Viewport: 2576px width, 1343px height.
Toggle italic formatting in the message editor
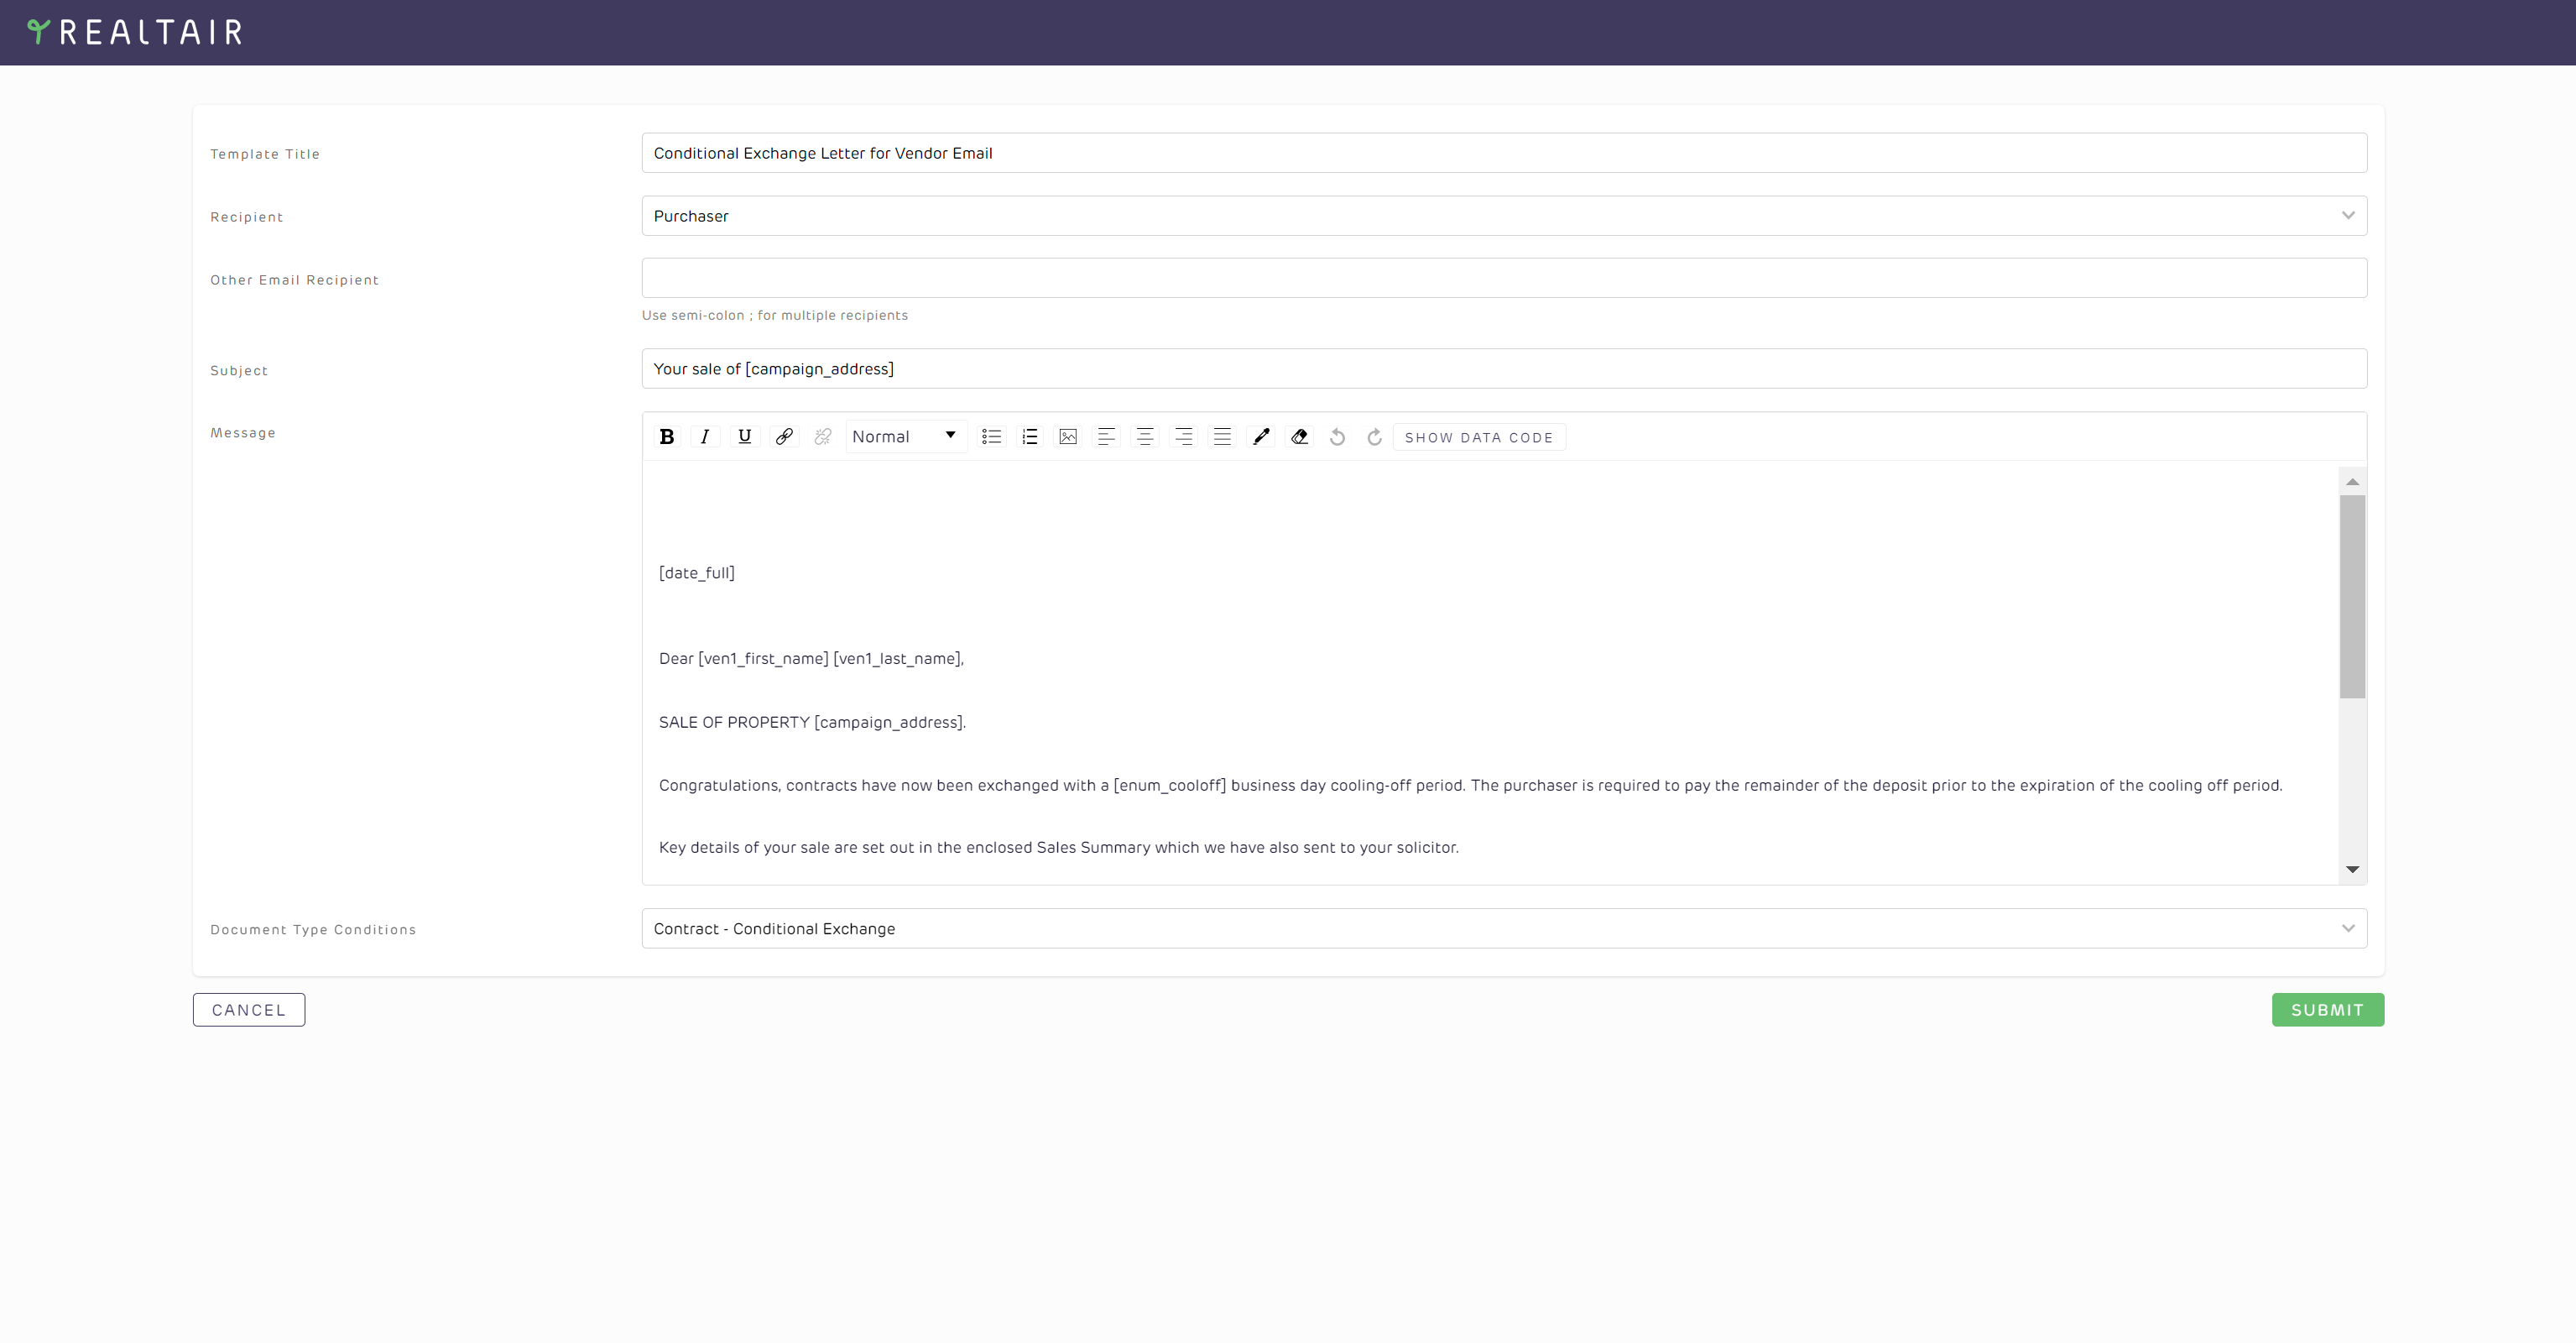(x=705, y=436)
